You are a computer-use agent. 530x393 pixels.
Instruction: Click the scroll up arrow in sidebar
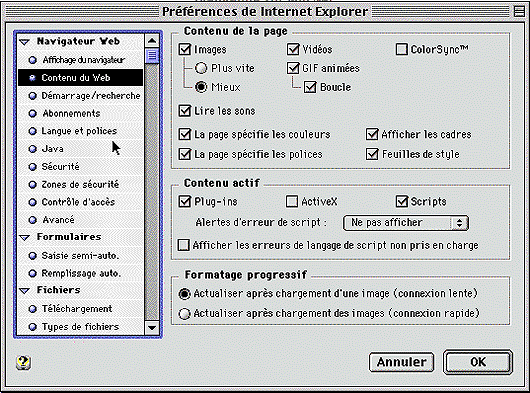pyautogui.click(x=152, y=41)
